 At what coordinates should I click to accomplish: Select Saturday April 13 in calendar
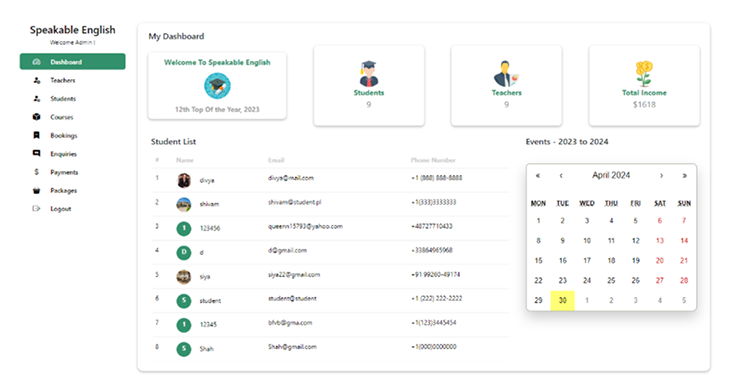[660, 241]
